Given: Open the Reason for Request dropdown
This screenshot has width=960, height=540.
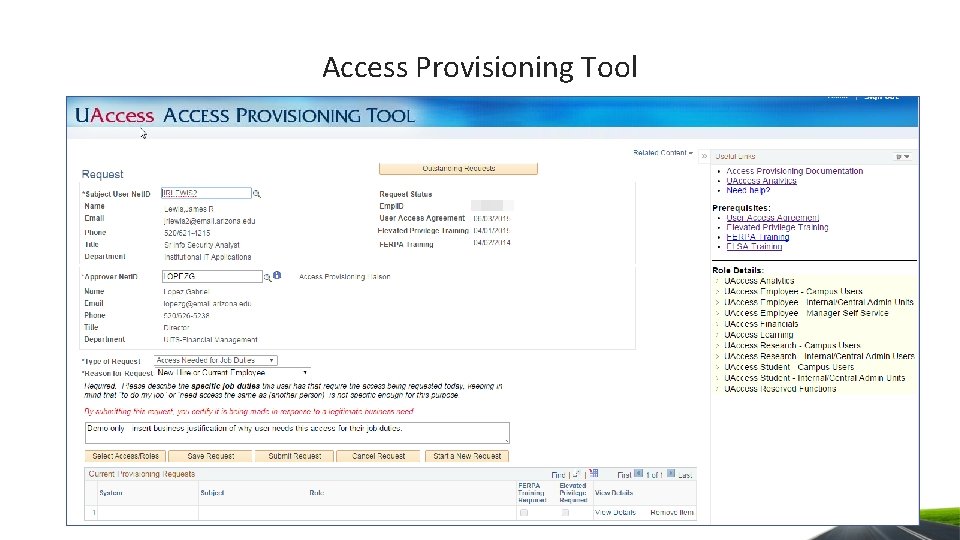Looking at the screenshot, I should tap(232, 372).
